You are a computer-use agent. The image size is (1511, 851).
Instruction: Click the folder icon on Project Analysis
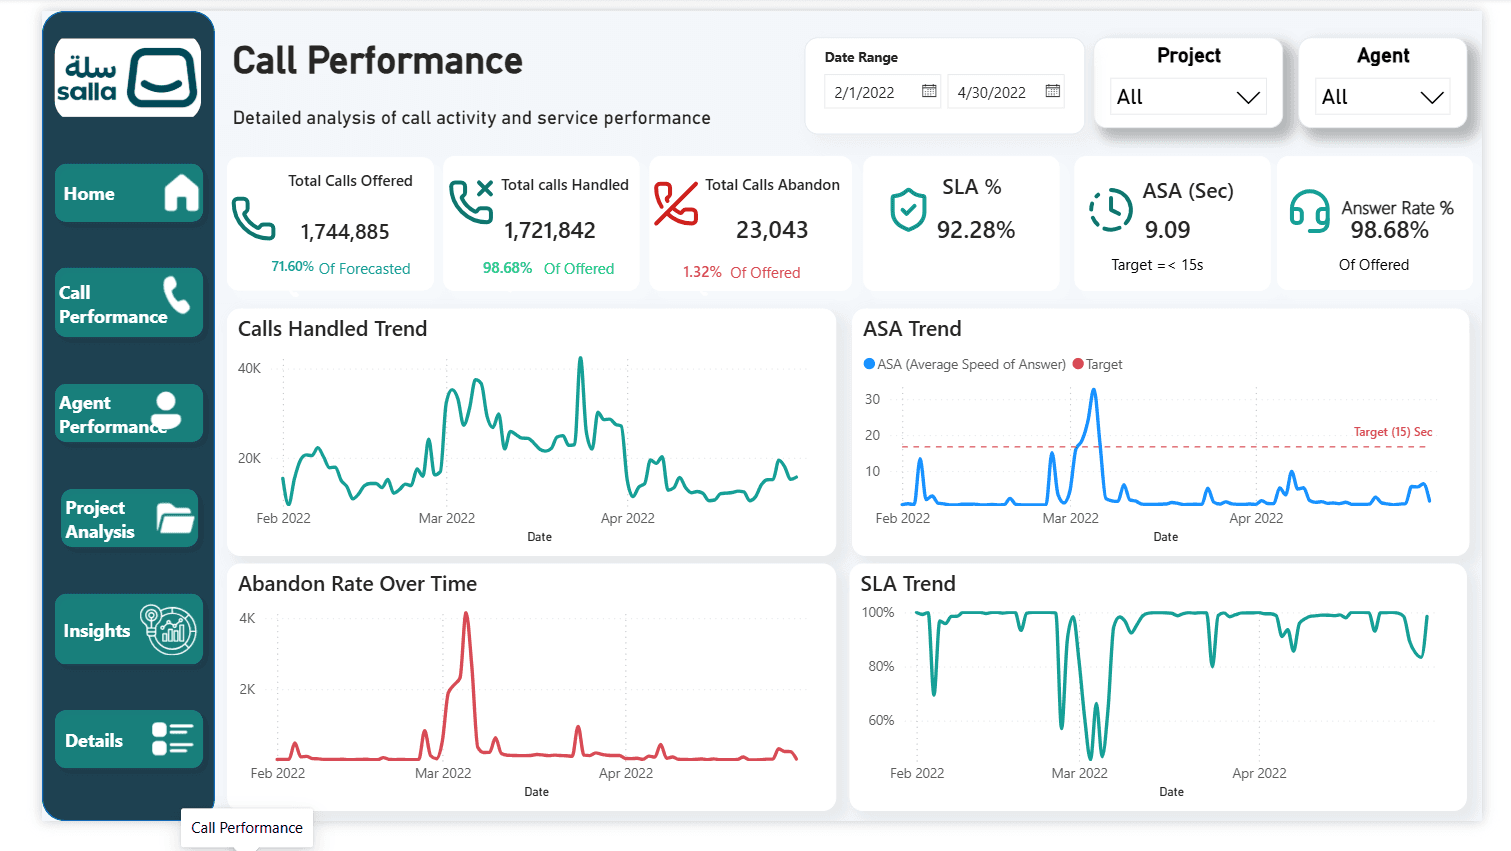pyautogui.click(x=175, y=518)
